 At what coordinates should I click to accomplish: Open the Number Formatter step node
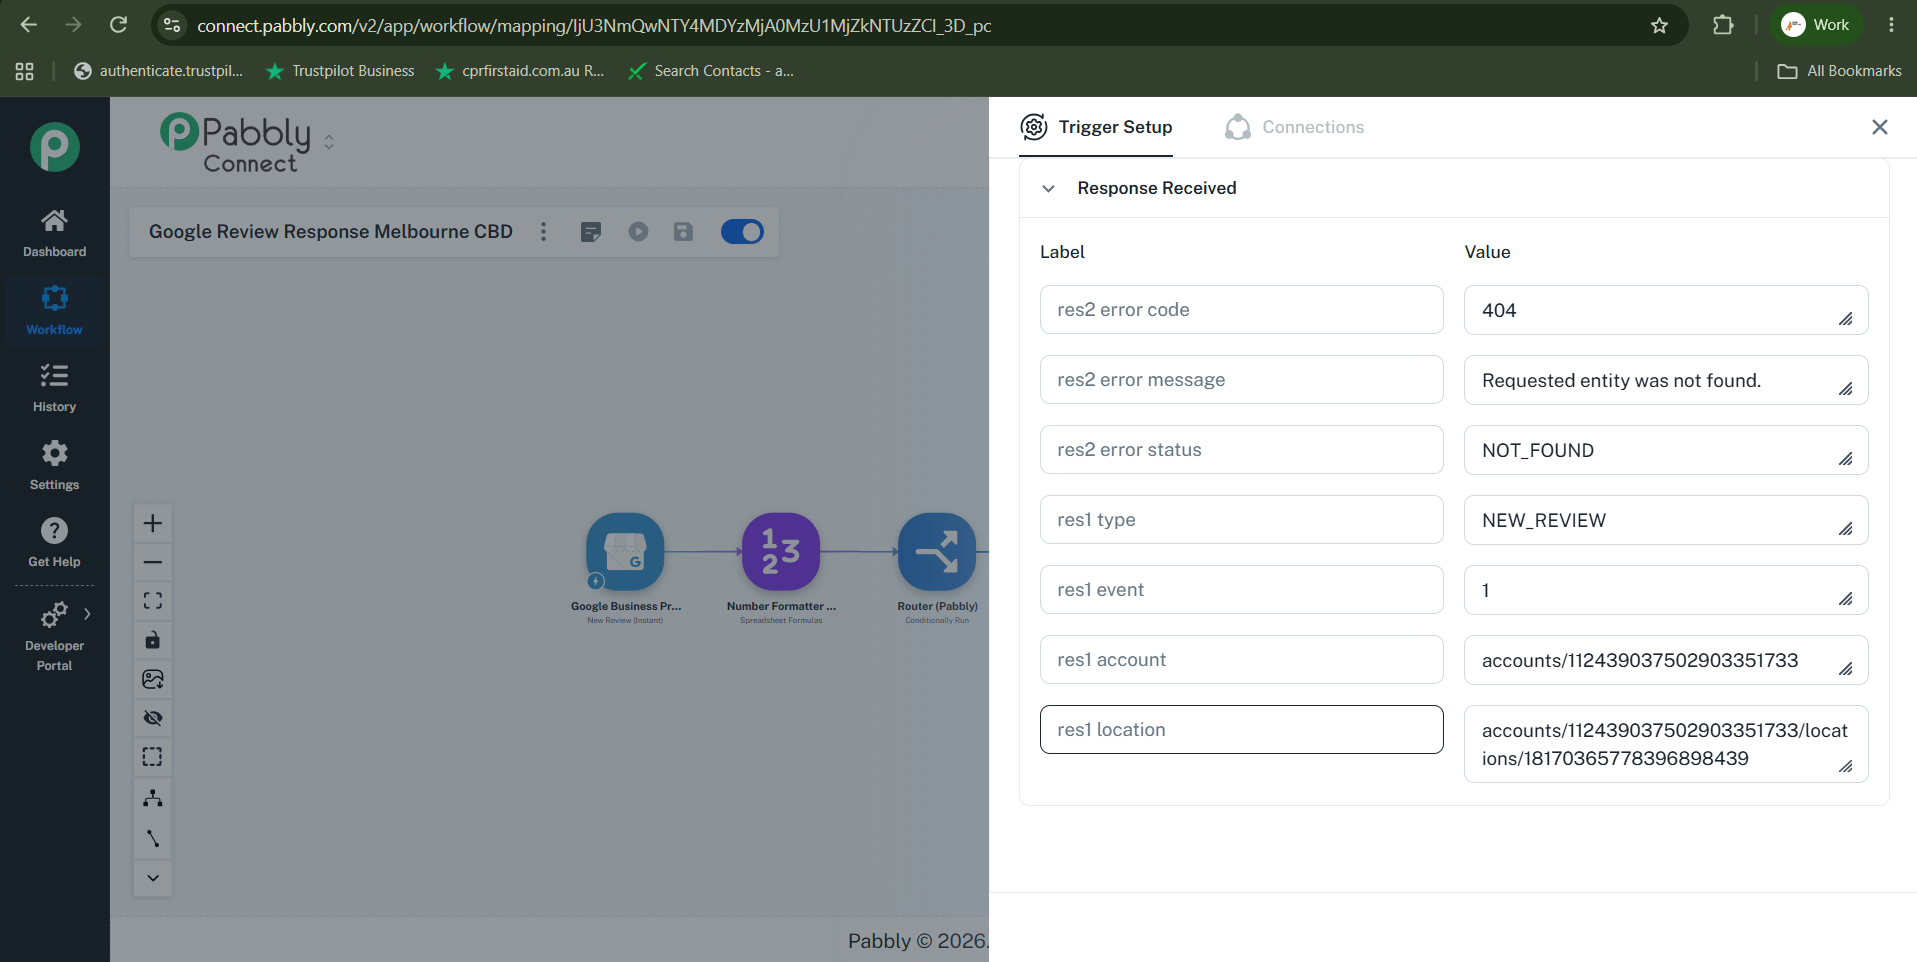pyautogui.click(x=781, y=552)
